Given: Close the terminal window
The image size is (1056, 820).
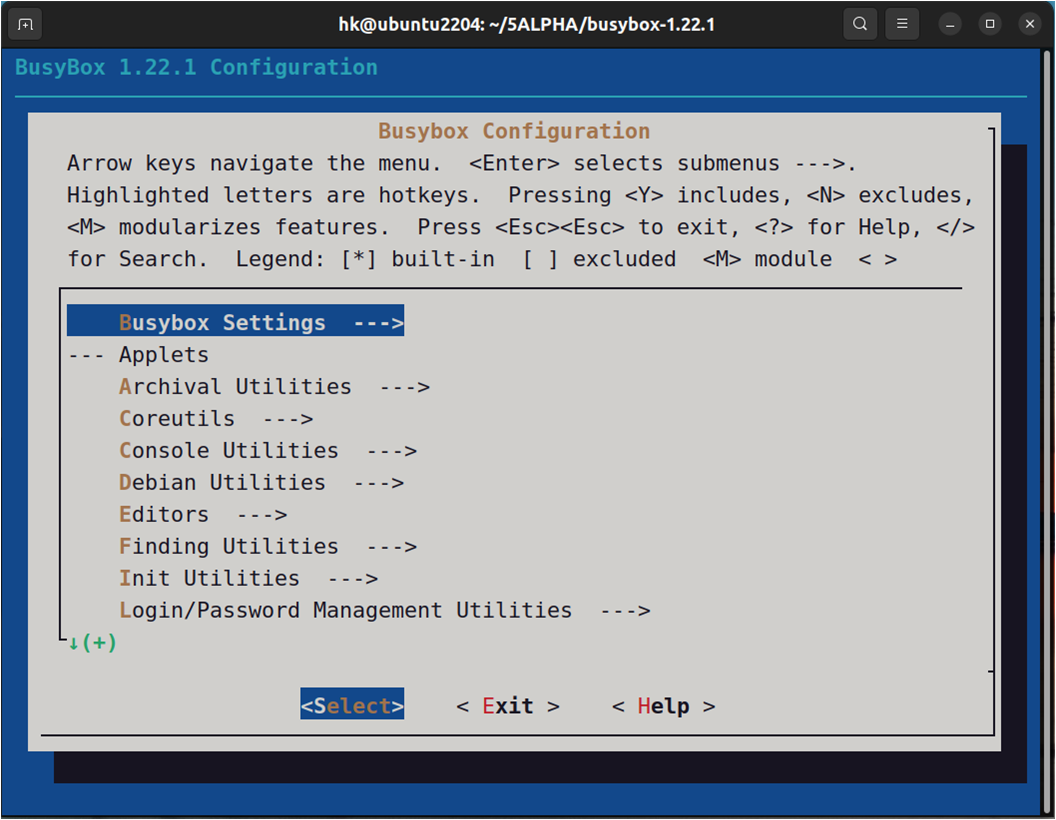Looking at the screenshot, I should pos(1030,24).
